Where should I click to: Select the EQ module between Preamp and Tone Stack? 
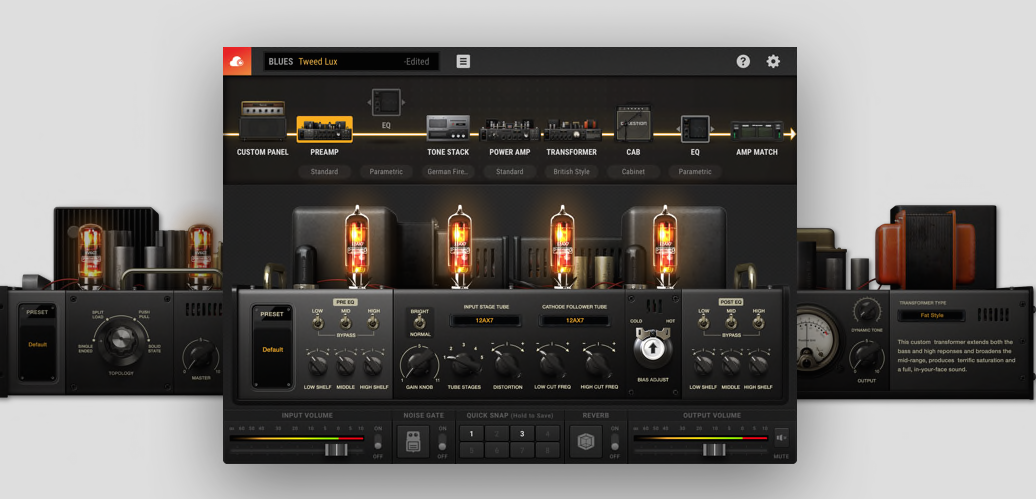386,102
